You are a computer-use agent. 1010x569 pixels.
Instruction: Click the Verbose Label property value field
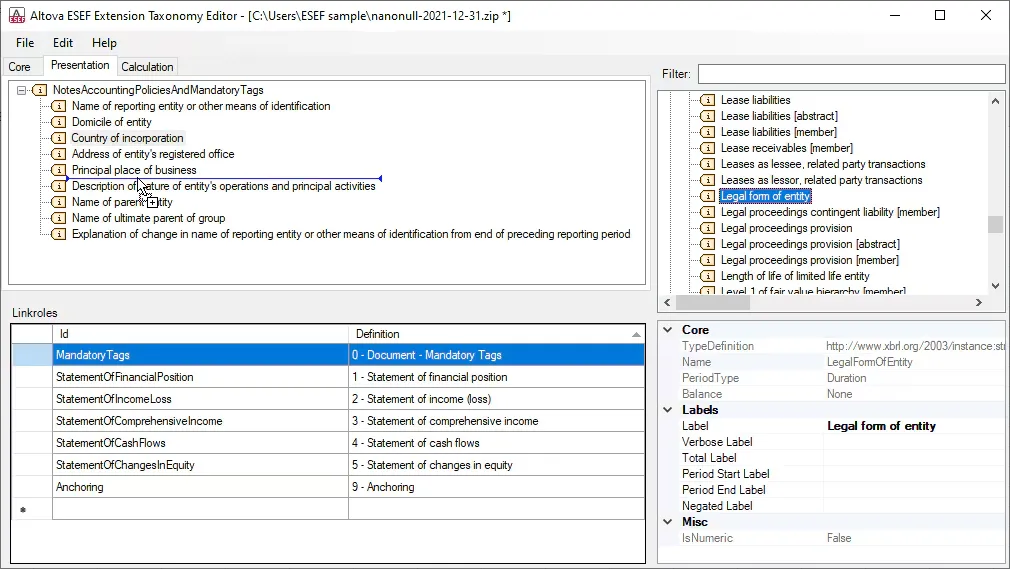[x=914, y=442]
